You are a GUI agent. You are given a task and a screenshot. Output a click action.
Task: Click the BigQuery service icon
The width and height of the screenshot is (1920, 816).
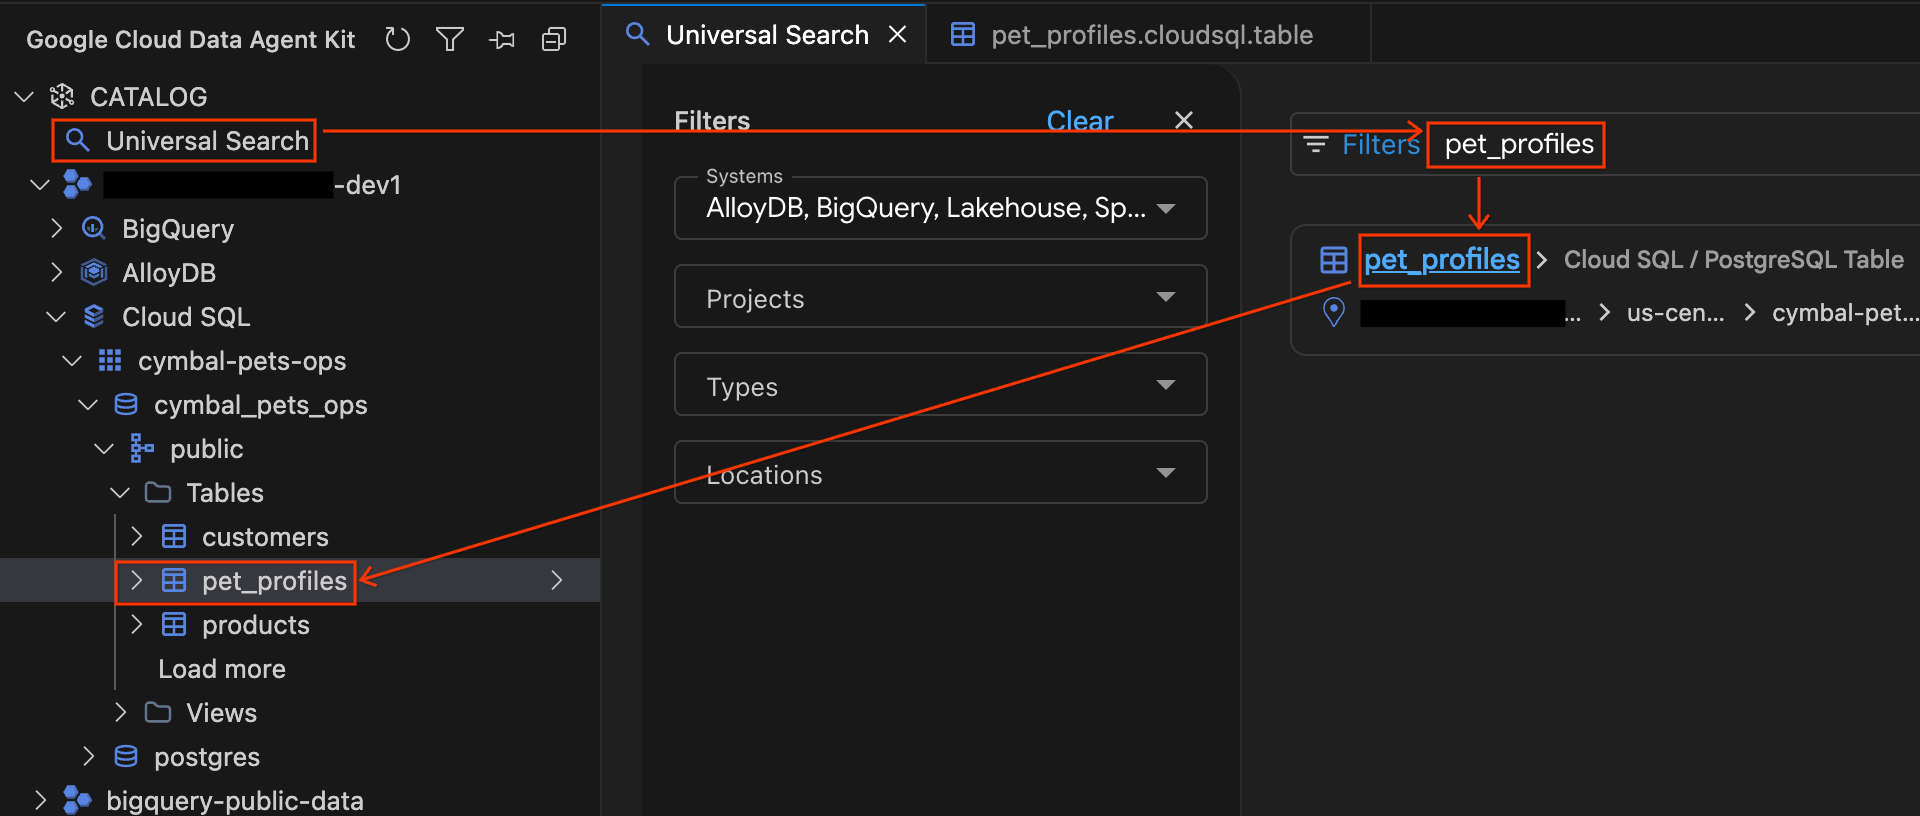(94, 228)
